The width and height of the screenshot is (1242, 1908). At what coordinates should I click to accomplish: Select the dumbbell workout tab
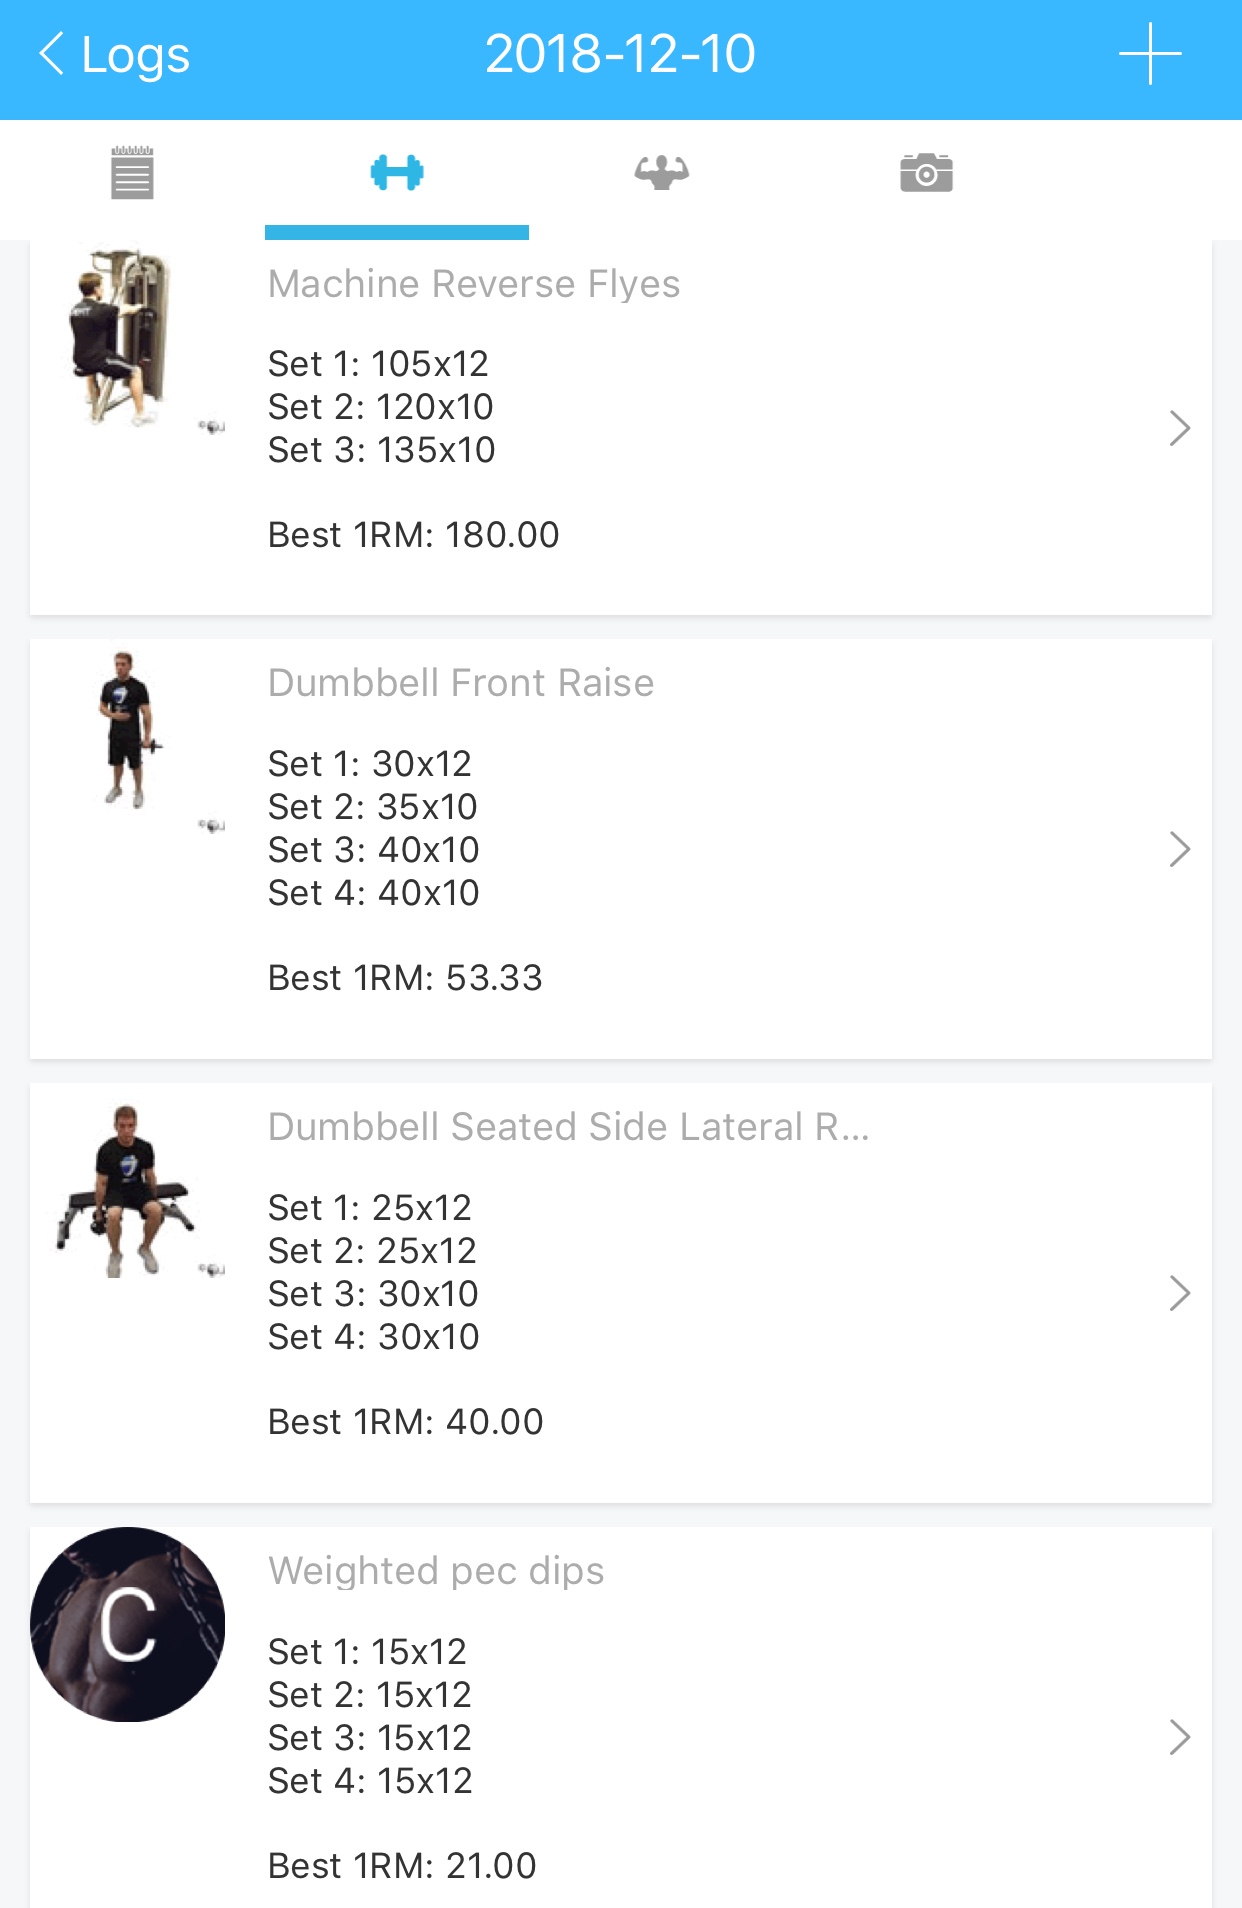tap(397, 174)
